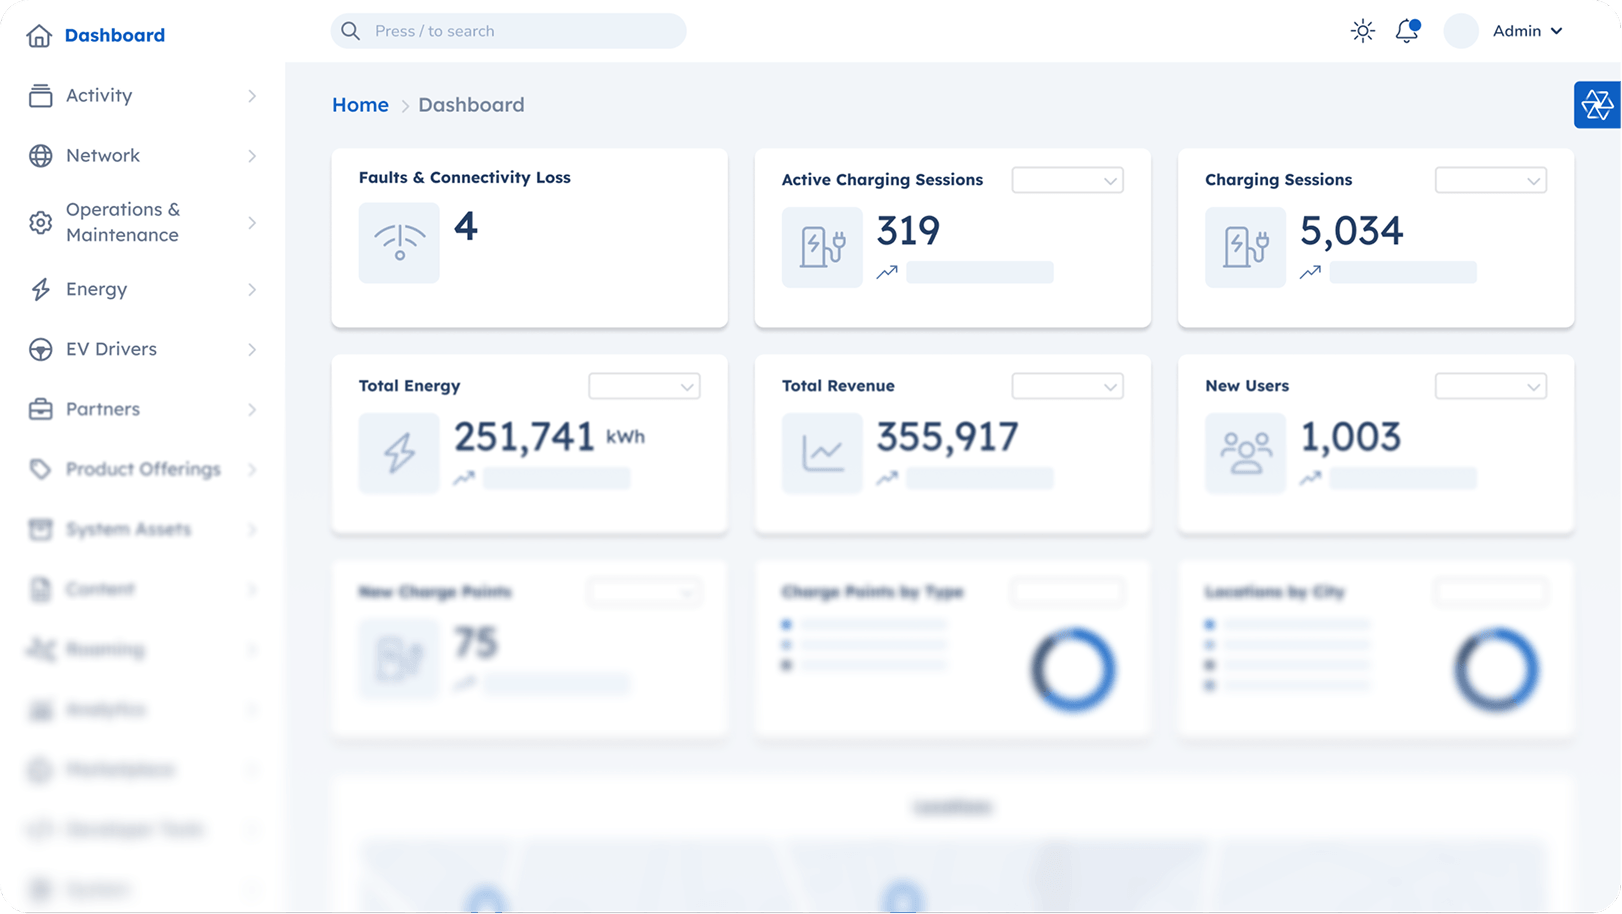This screenshot has width=1622, height=914.
Task: Click the Activity stack icon
Action: tap(40, 96)
